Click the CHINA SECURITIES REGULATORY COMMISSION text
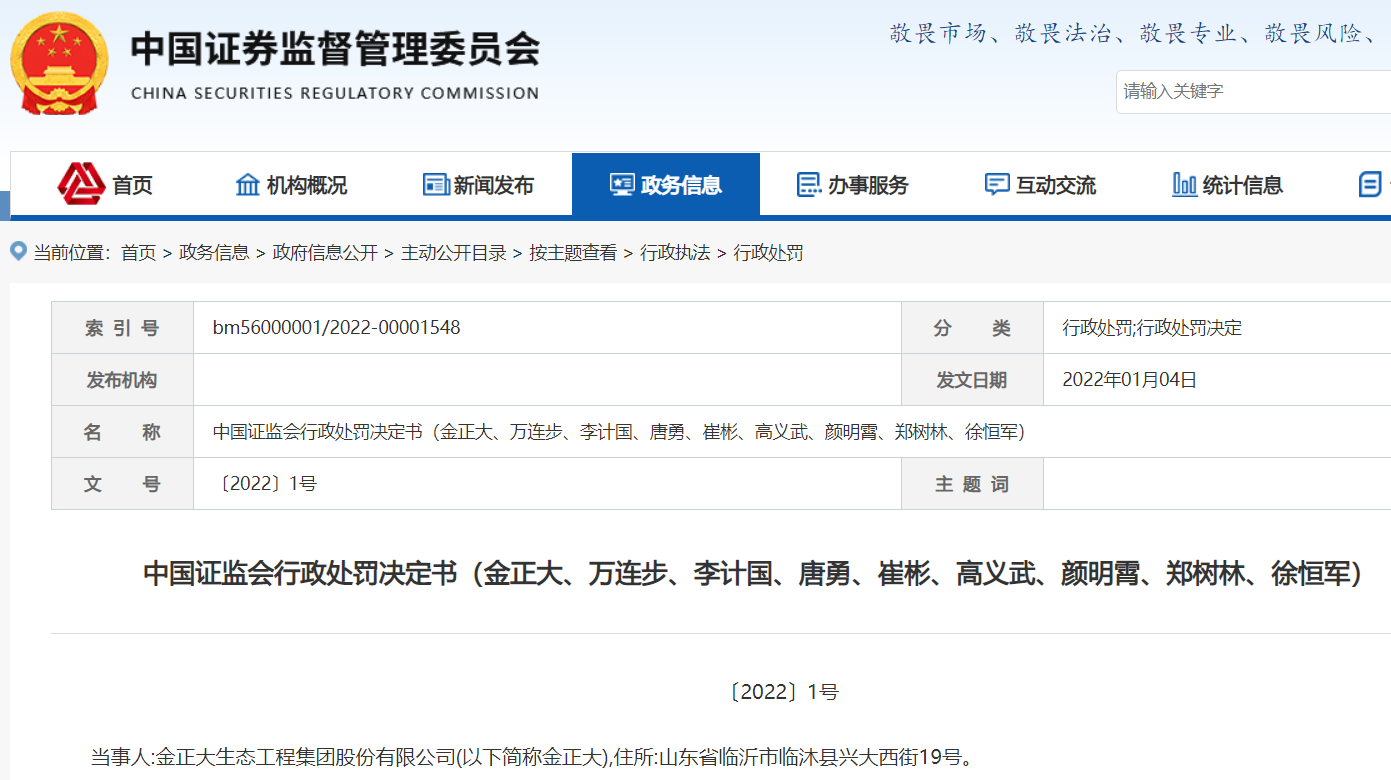 [x=335, y=93]
